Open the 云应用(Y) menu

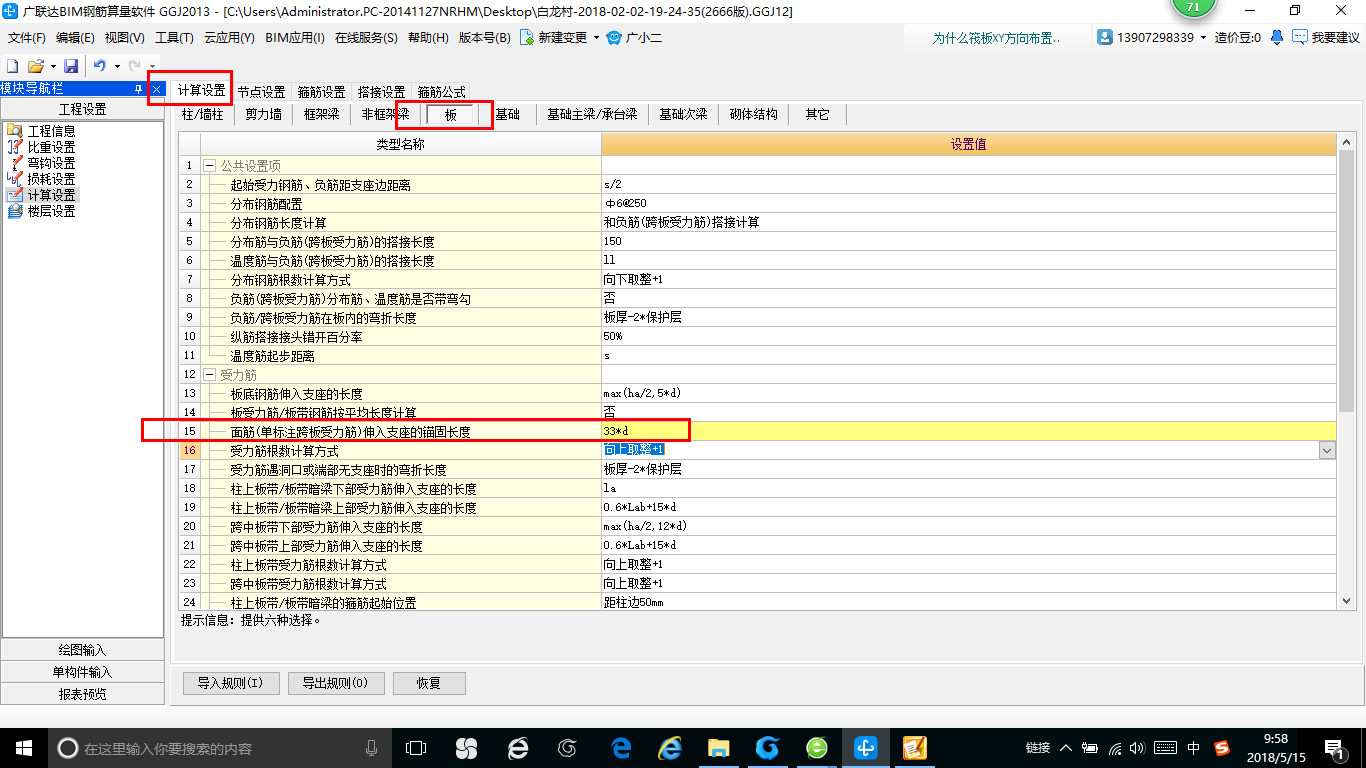coord(229,38)
